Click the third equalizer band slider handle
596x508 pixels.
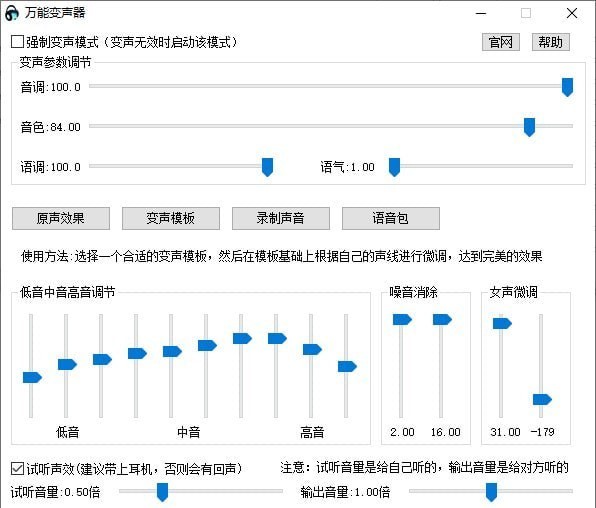click(102, 359)
